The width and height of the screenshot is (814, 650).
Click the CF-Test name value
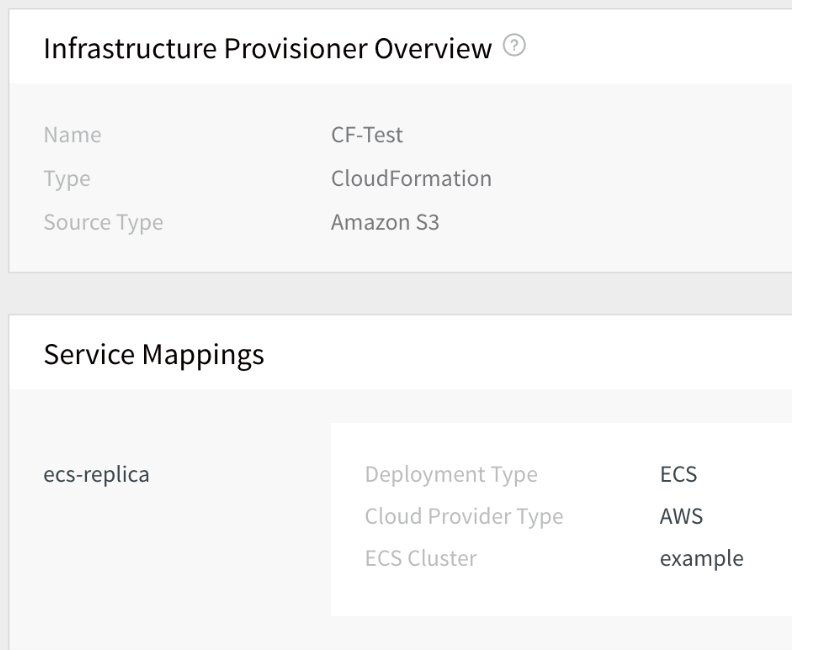[x=367, y=134]
